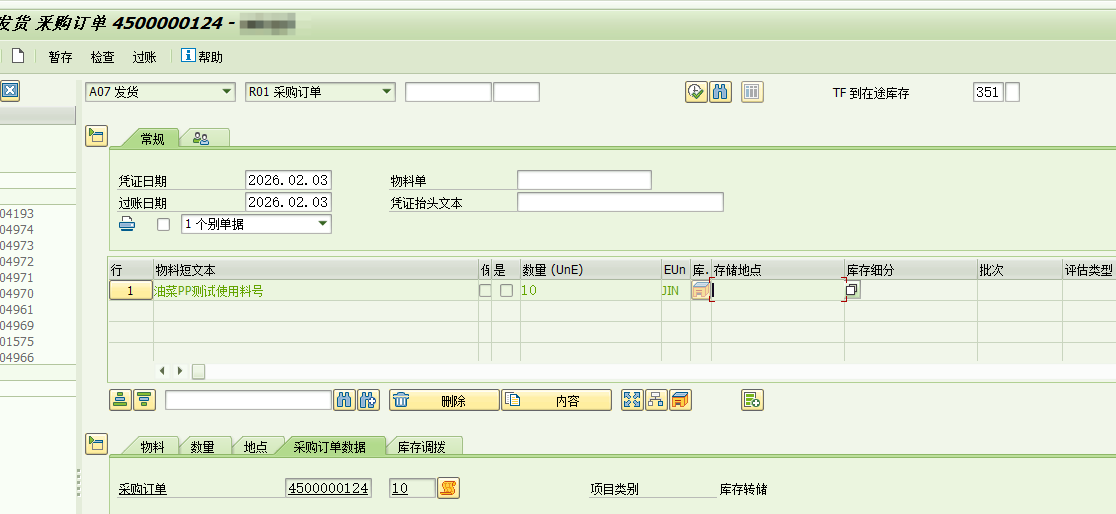Click the green add-line icon at right of toolbar

click(752, 400)
